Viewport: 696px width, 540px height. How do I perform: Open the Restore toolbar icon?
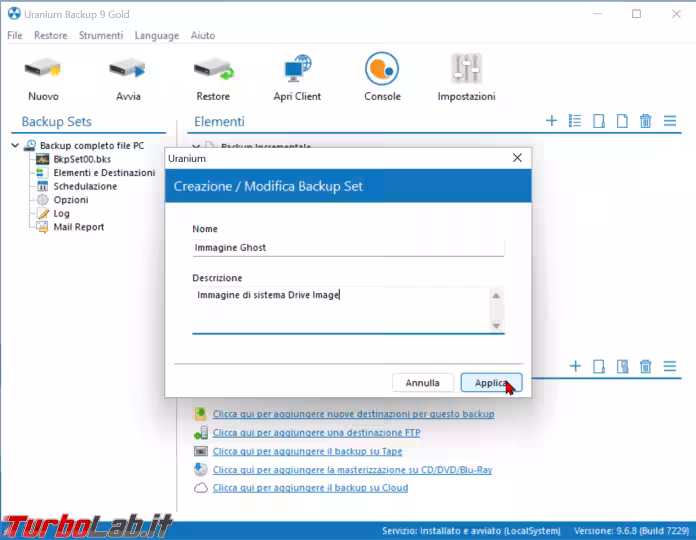click(x=214, y=70)
